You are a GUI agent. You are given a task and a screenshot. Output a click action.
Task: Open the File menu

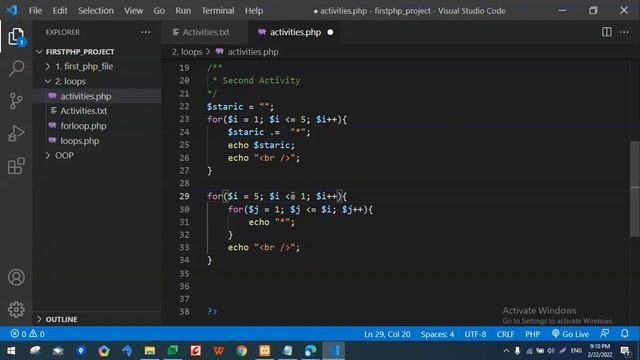click(x=35, y=11)
